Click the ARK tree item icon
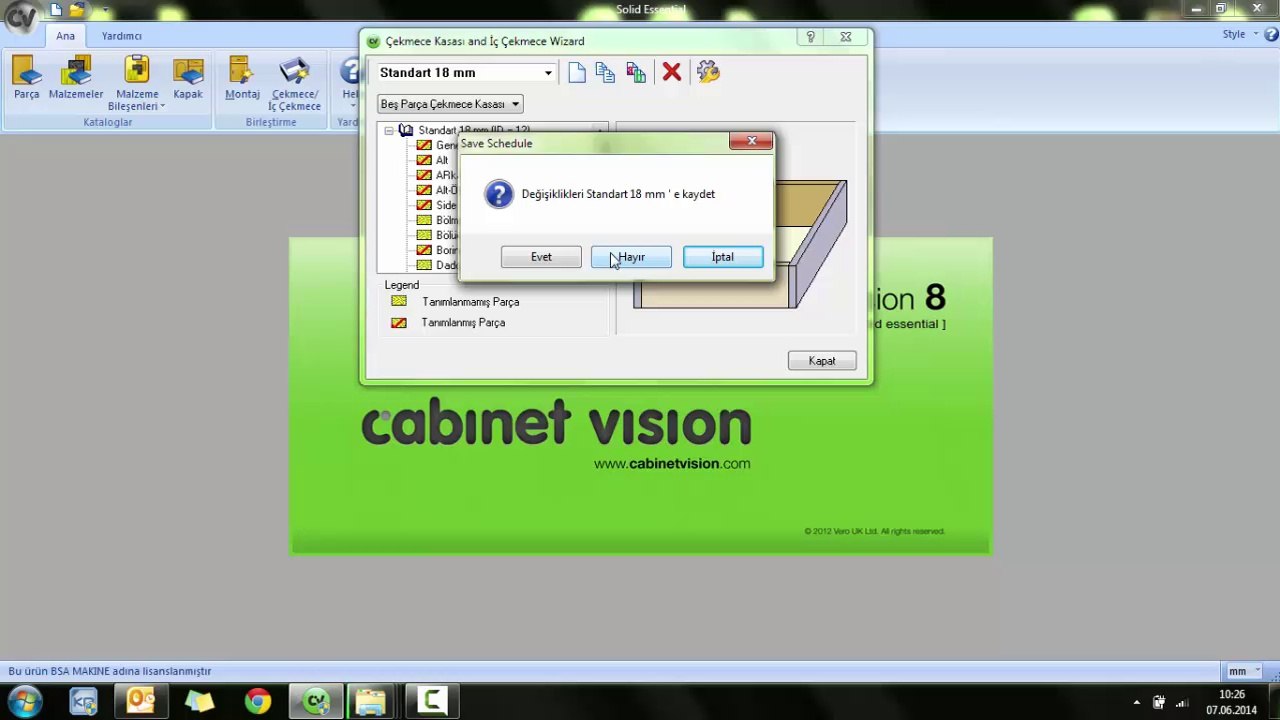 tap(424, 175)
